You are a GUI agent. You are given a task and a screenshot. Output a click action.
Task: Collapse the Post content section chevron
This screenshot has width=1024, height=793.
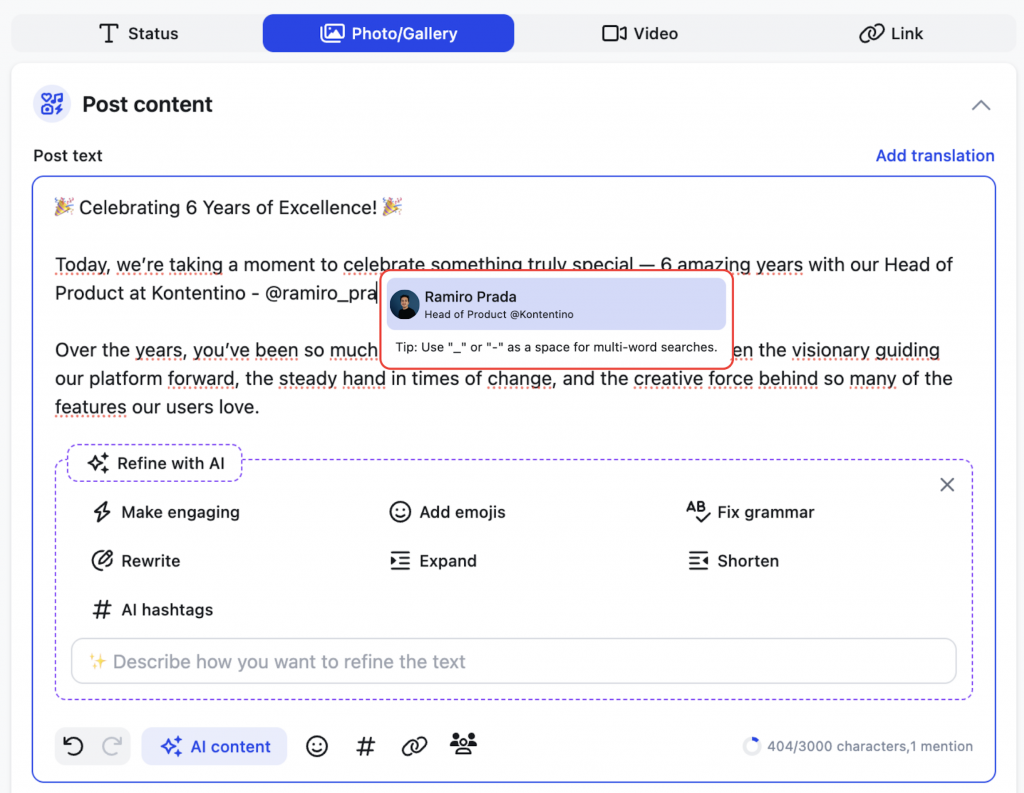(x=981, y=105)
